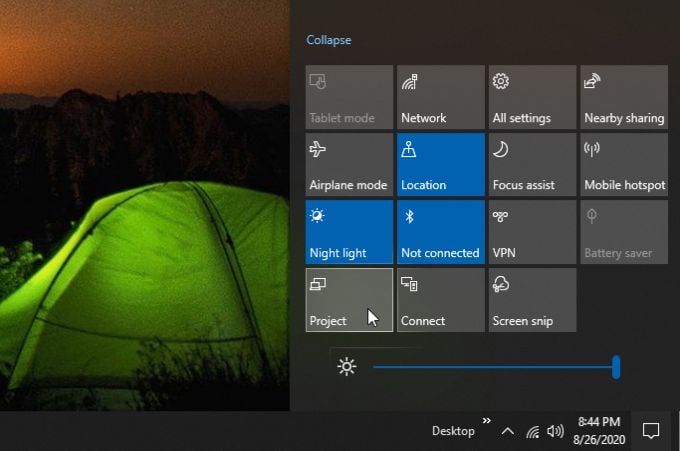The height and width of the screenshot is (451, 680).
Task: Open the Project display tile
Action: [x=349, y=300]
